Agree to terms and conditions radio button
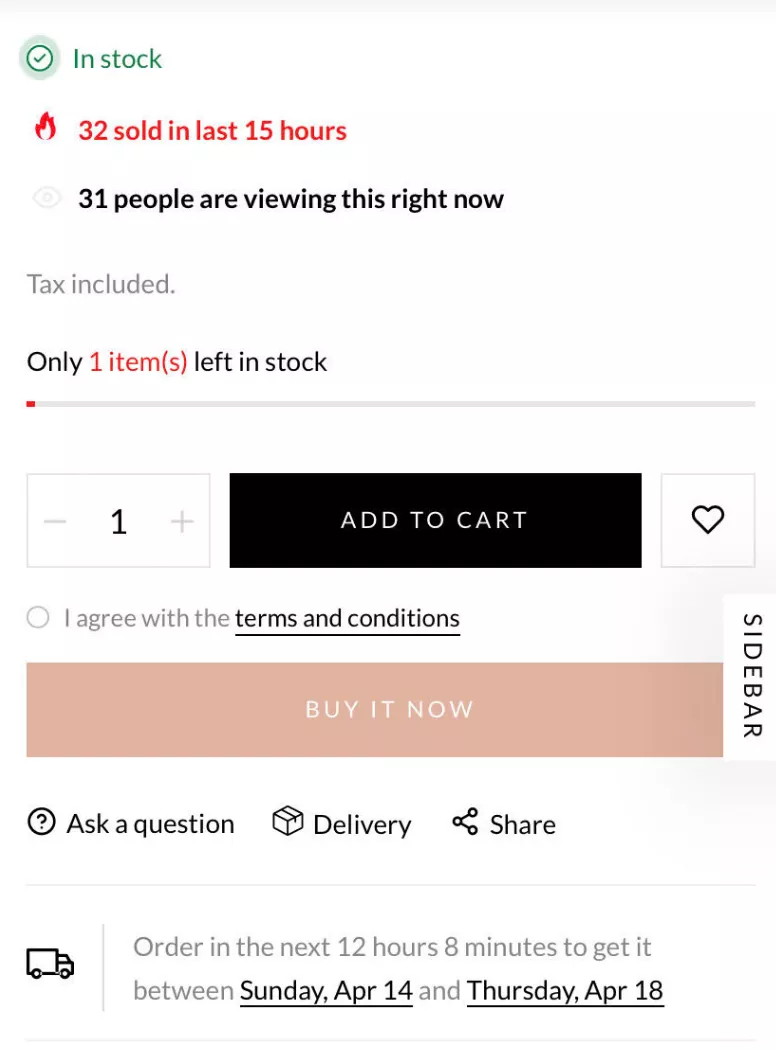This screenshot has width=776, height=1050. [38, 618]
